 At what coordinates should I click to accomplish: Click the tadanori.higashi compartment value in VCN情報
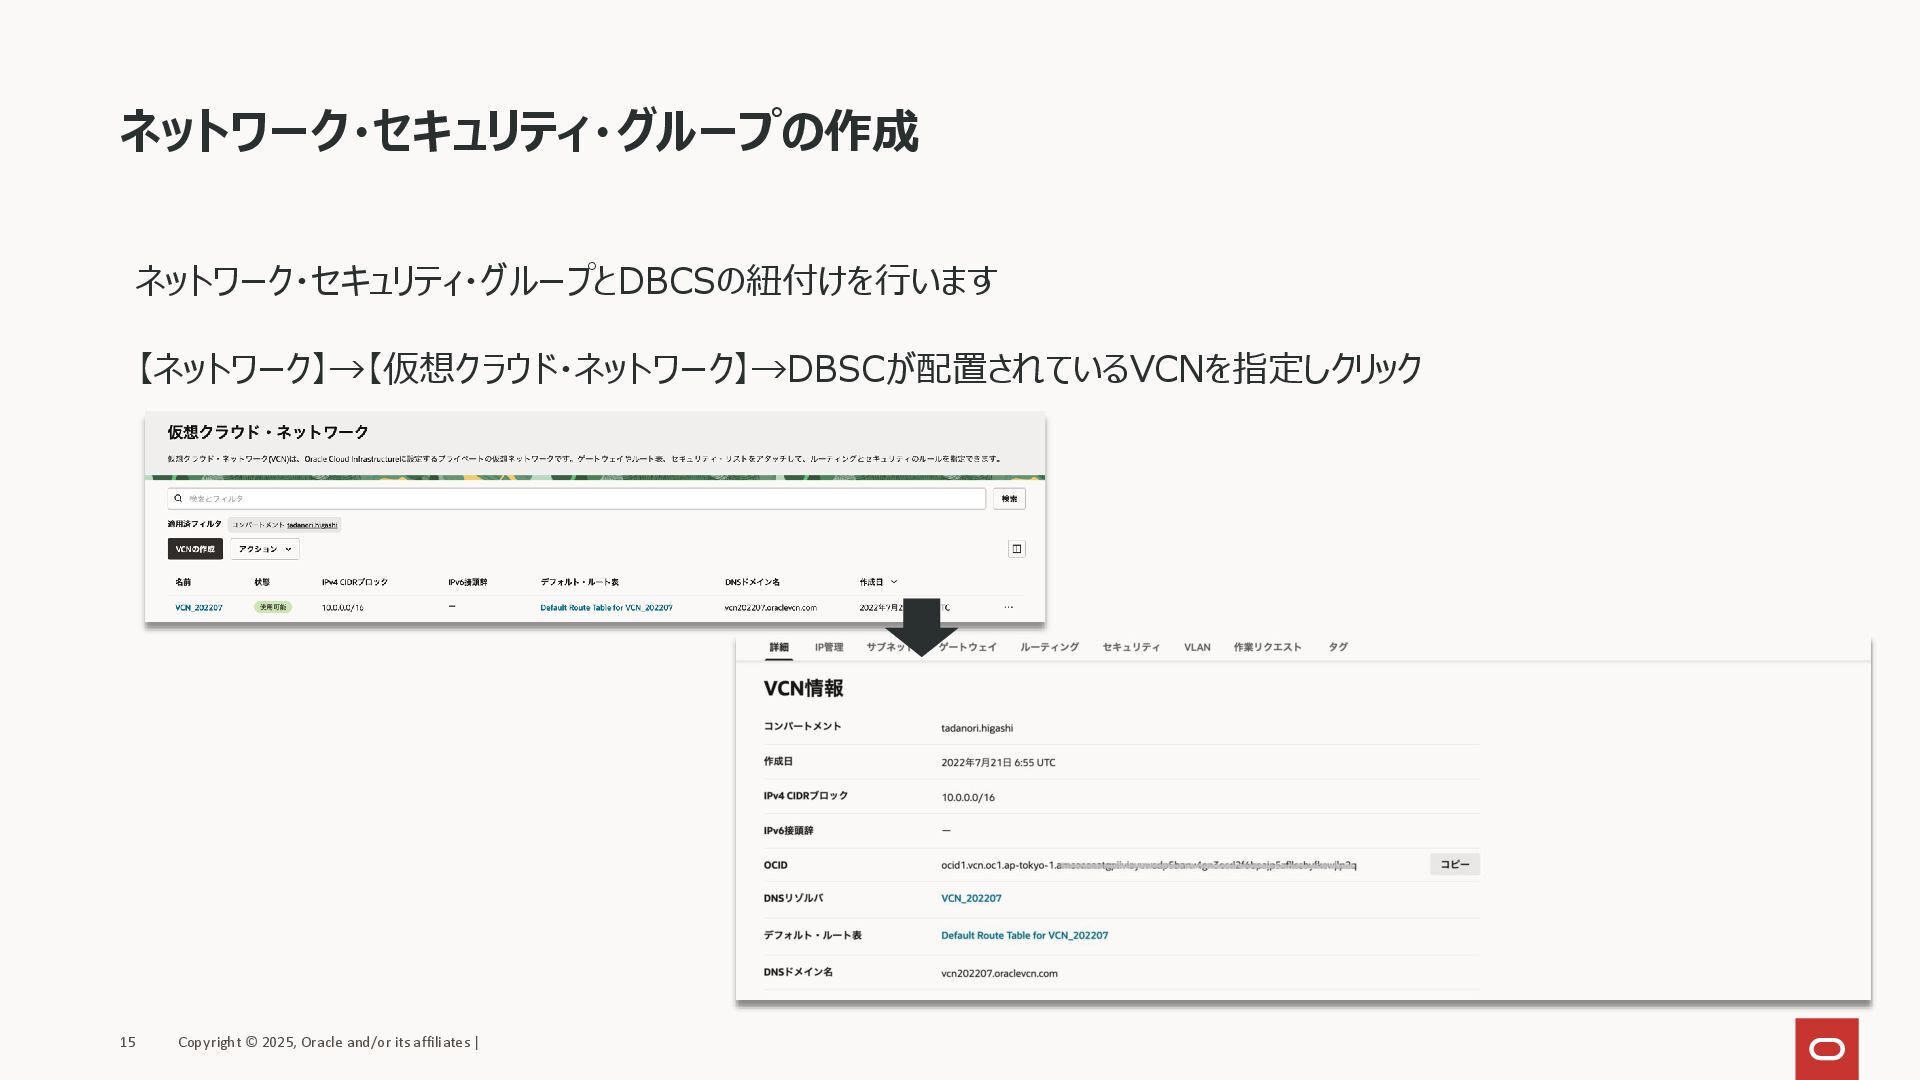[977, 728]
